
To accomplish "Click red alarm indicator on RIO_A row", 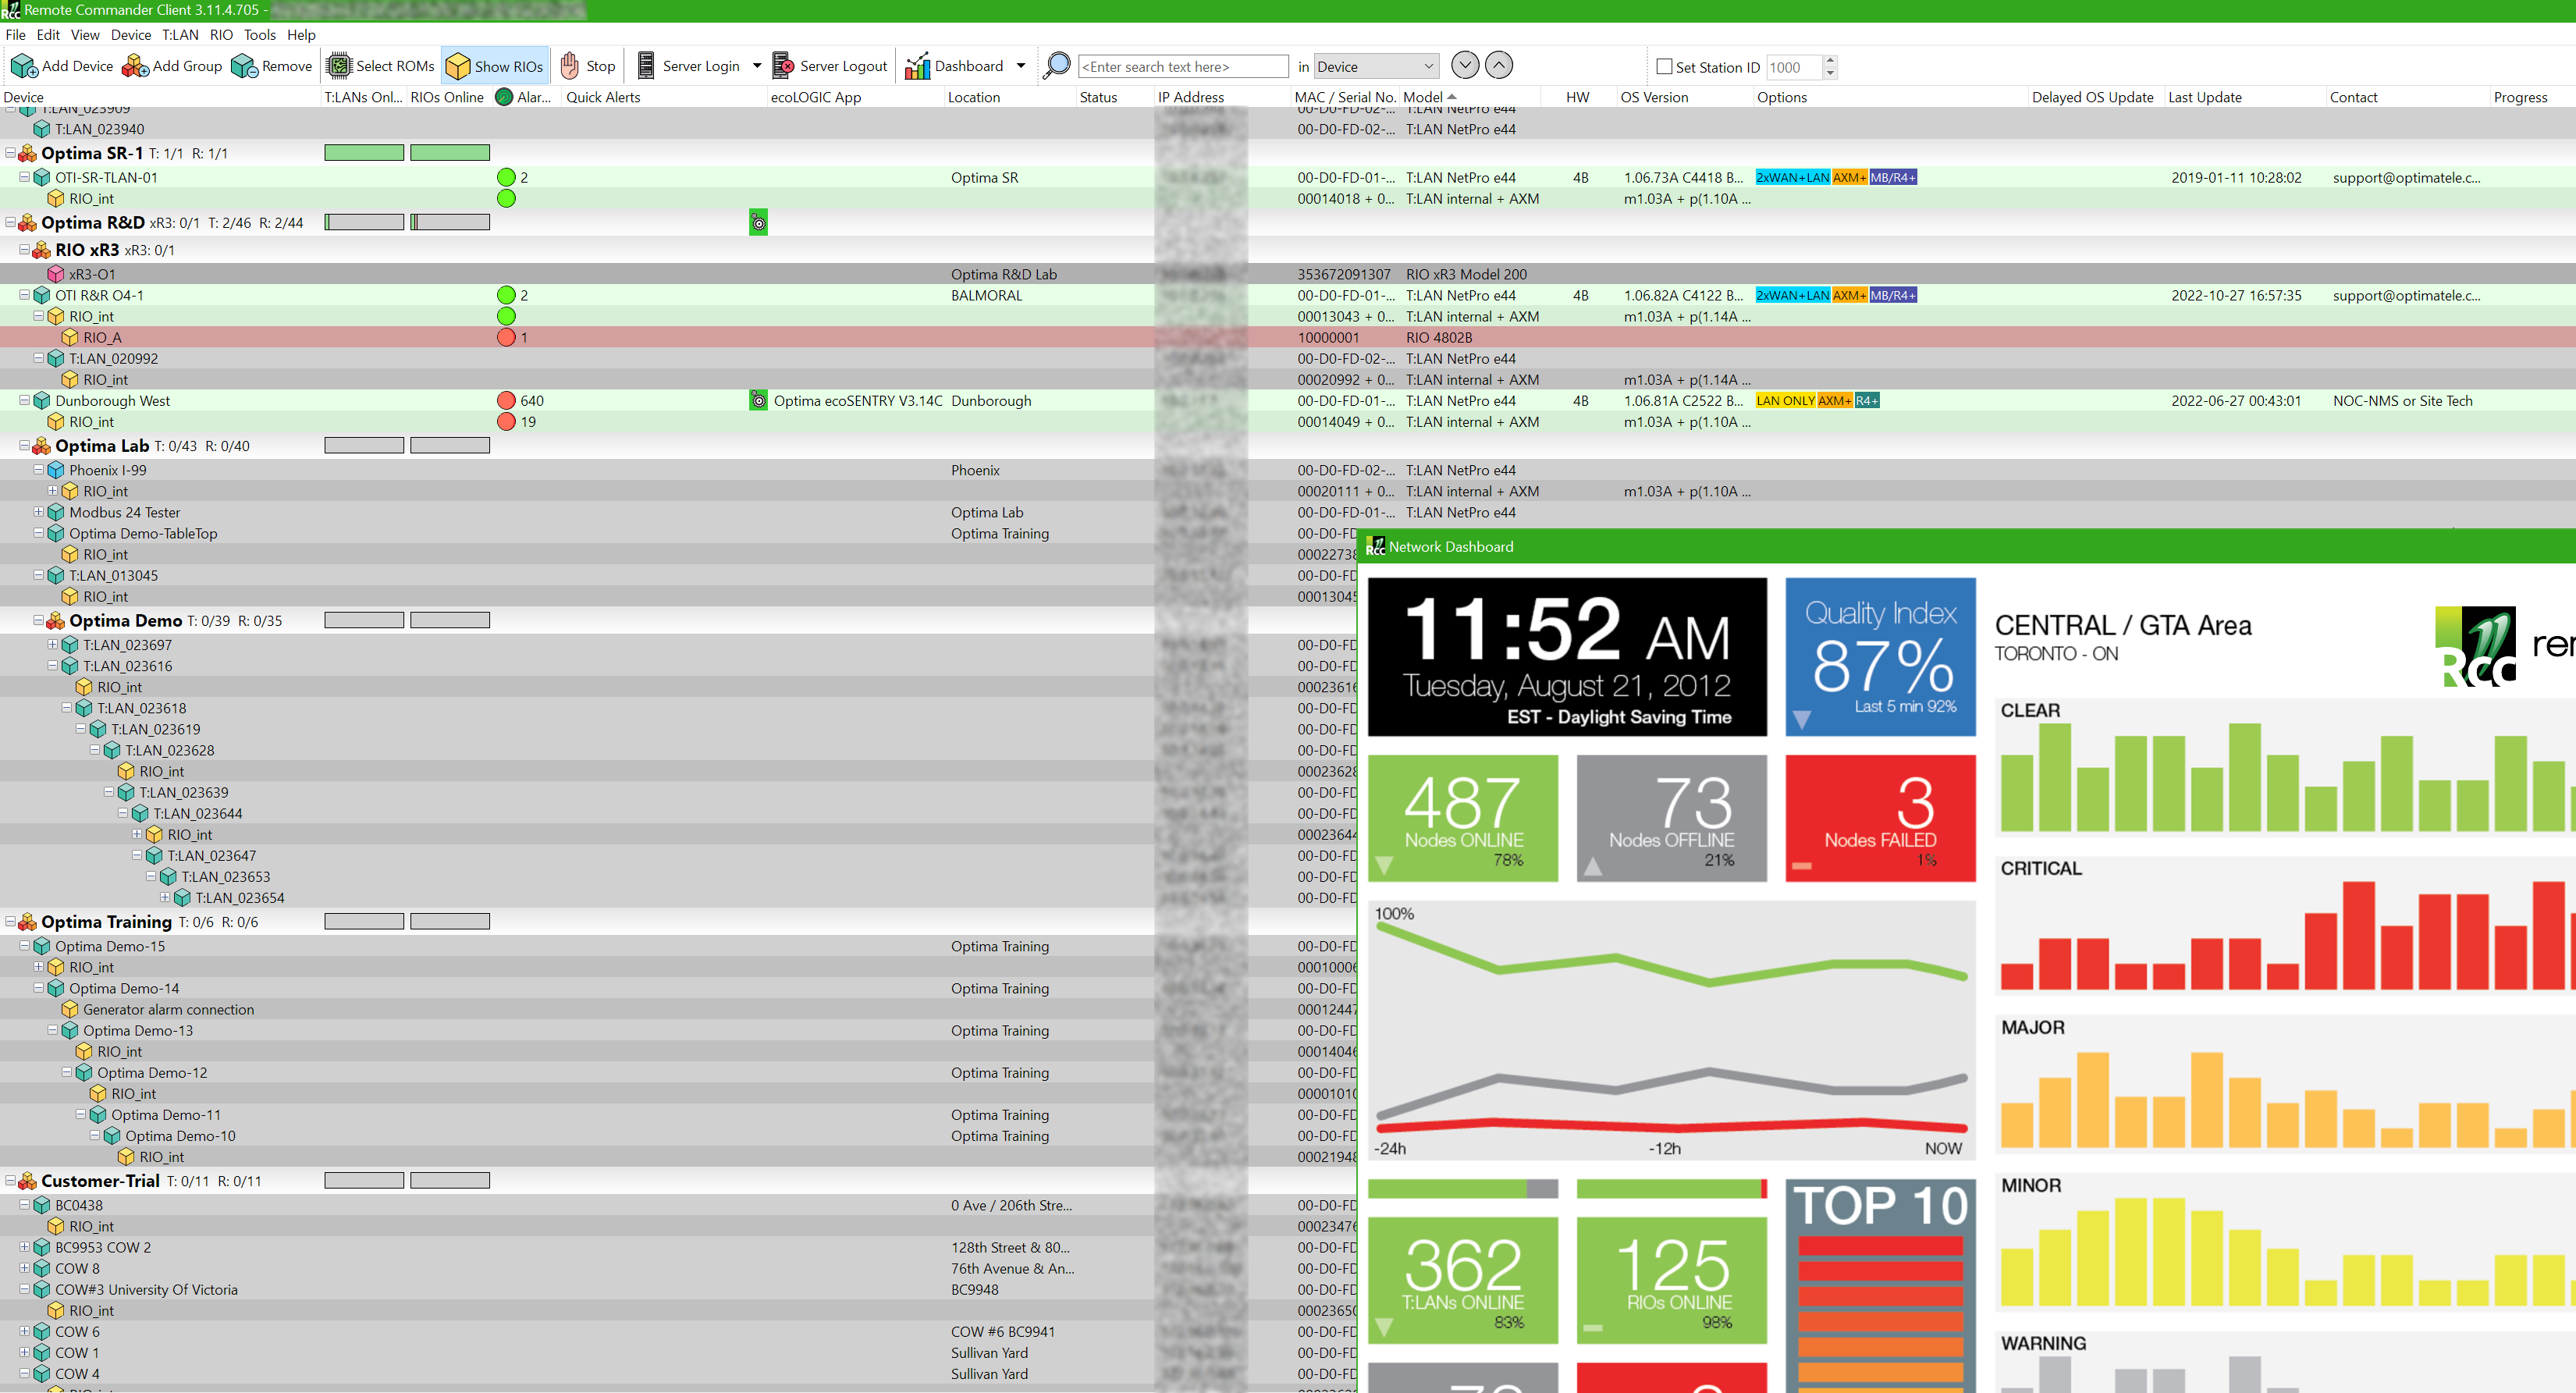I will tap(506, 338).
